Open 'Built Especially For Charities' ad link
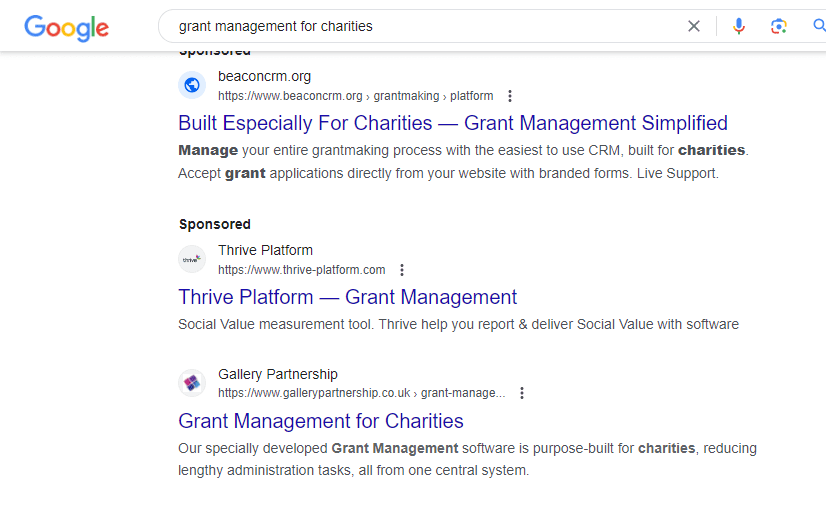826x519 pixels. [453, 123]
